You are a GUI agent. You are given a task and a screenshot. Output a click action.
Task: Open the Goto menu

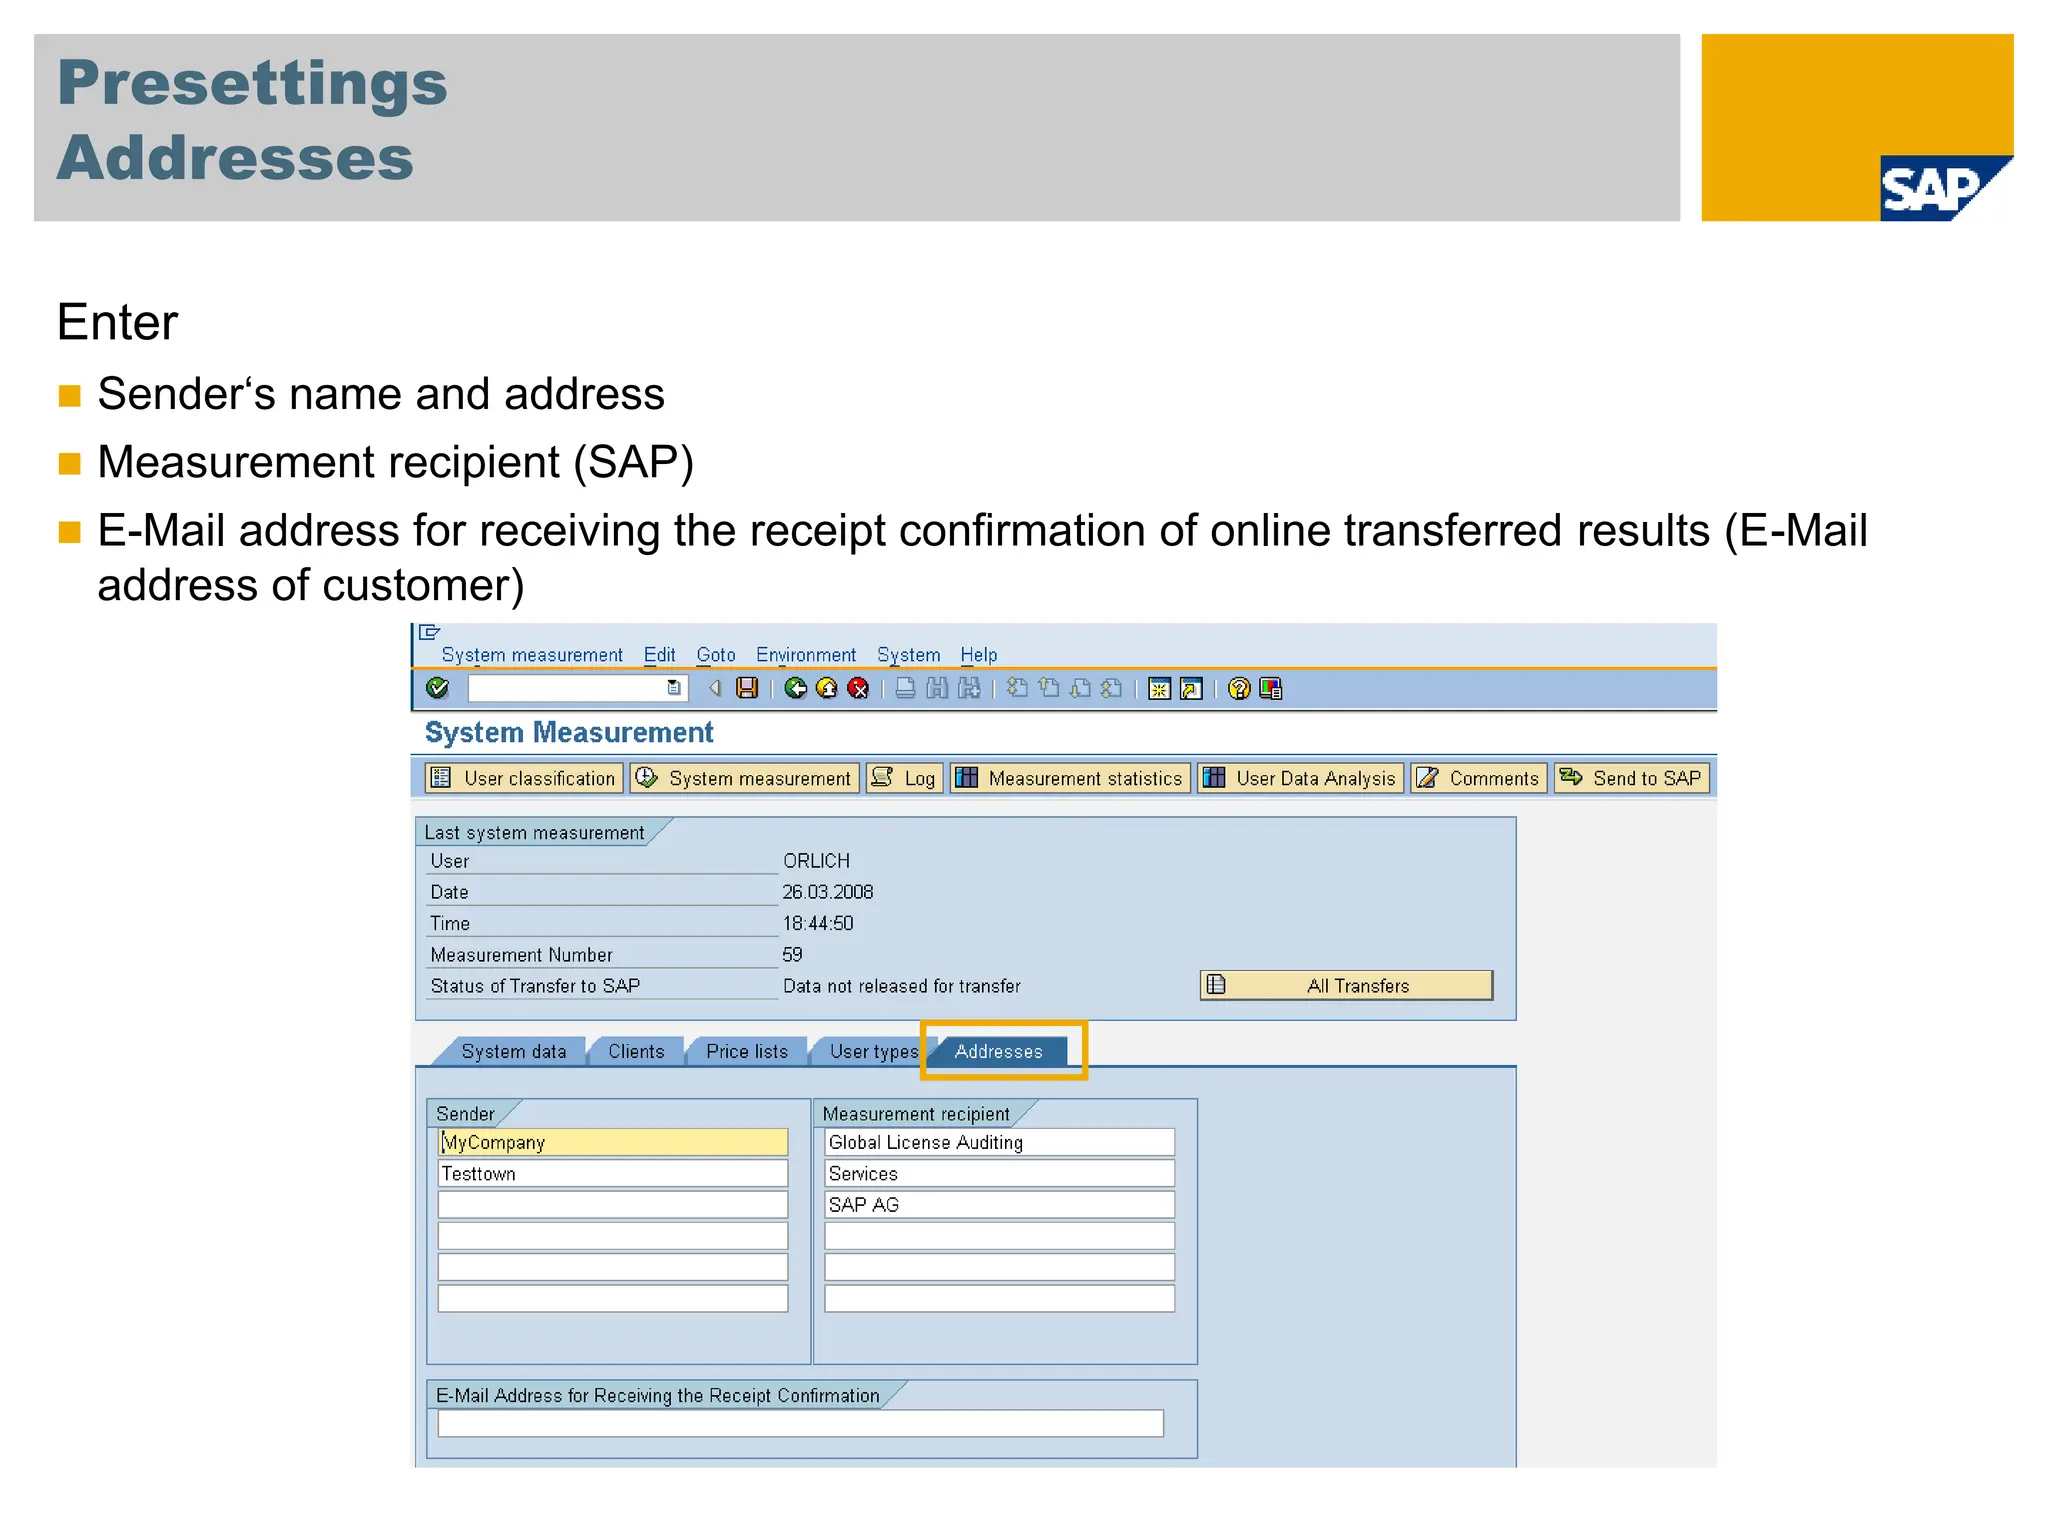click(716, 655)
